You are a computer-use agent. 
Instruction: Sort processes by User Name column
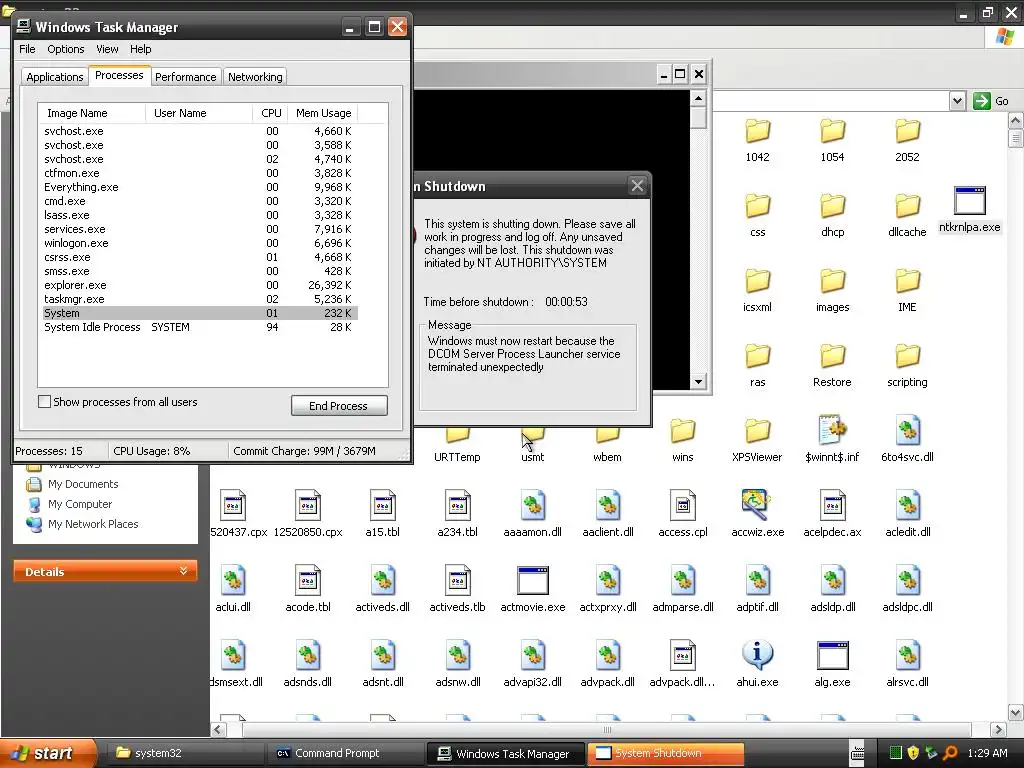(x=199, y=113)
